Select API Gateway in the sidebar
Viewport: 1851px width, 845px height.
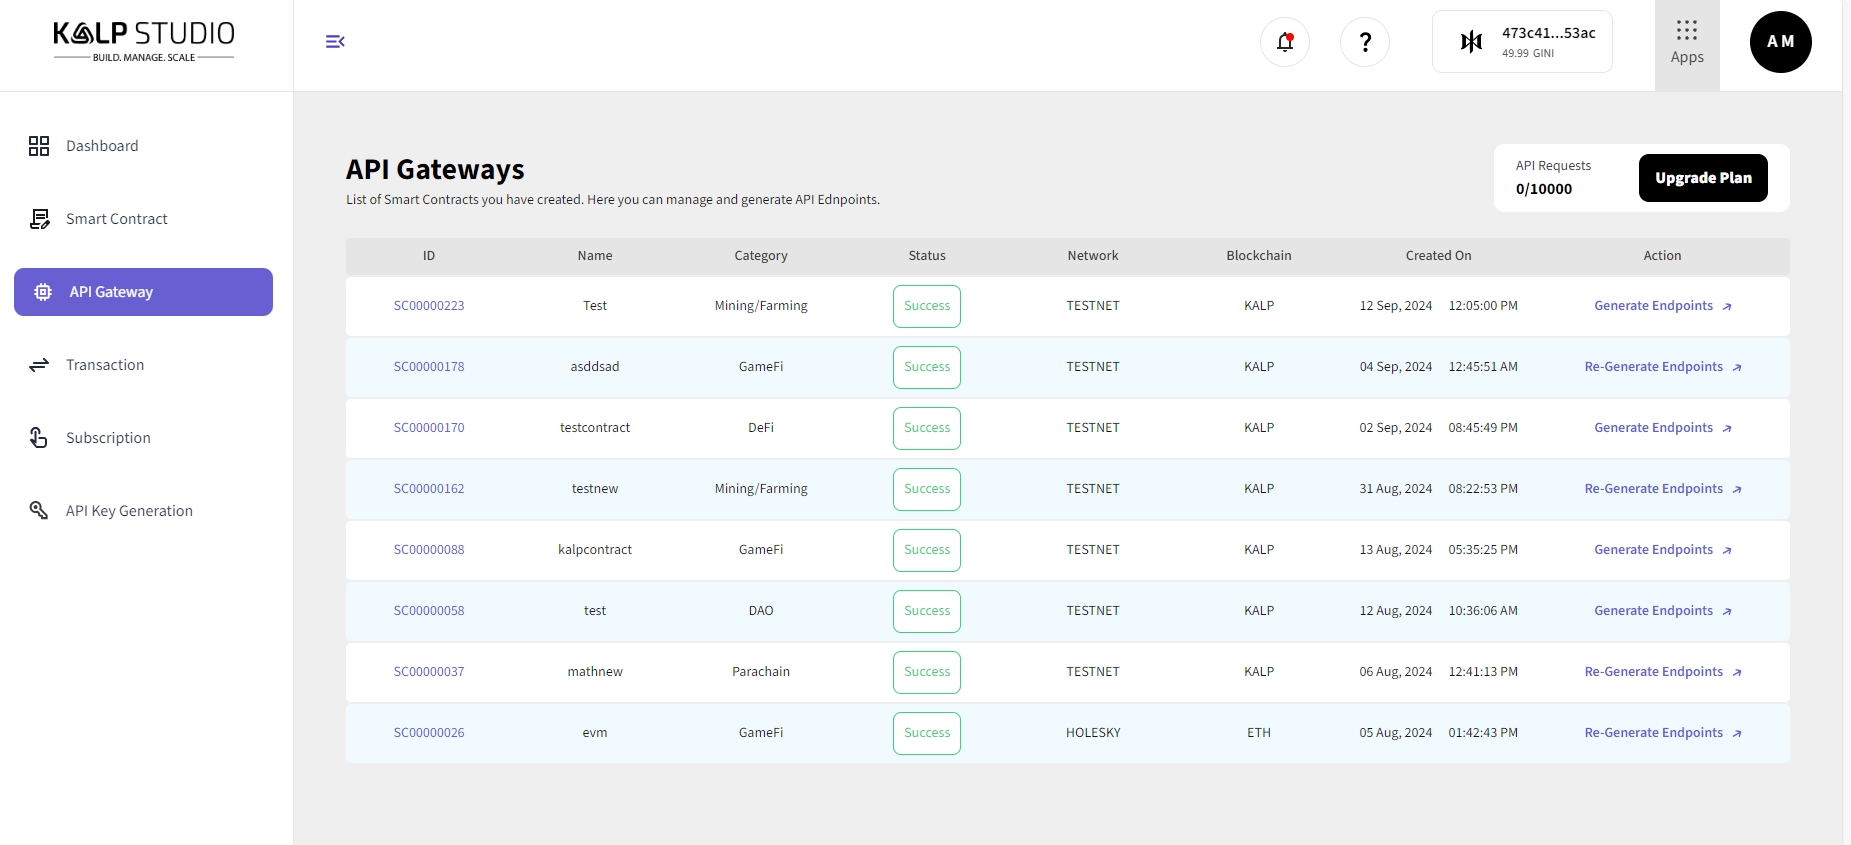point(143,292)
